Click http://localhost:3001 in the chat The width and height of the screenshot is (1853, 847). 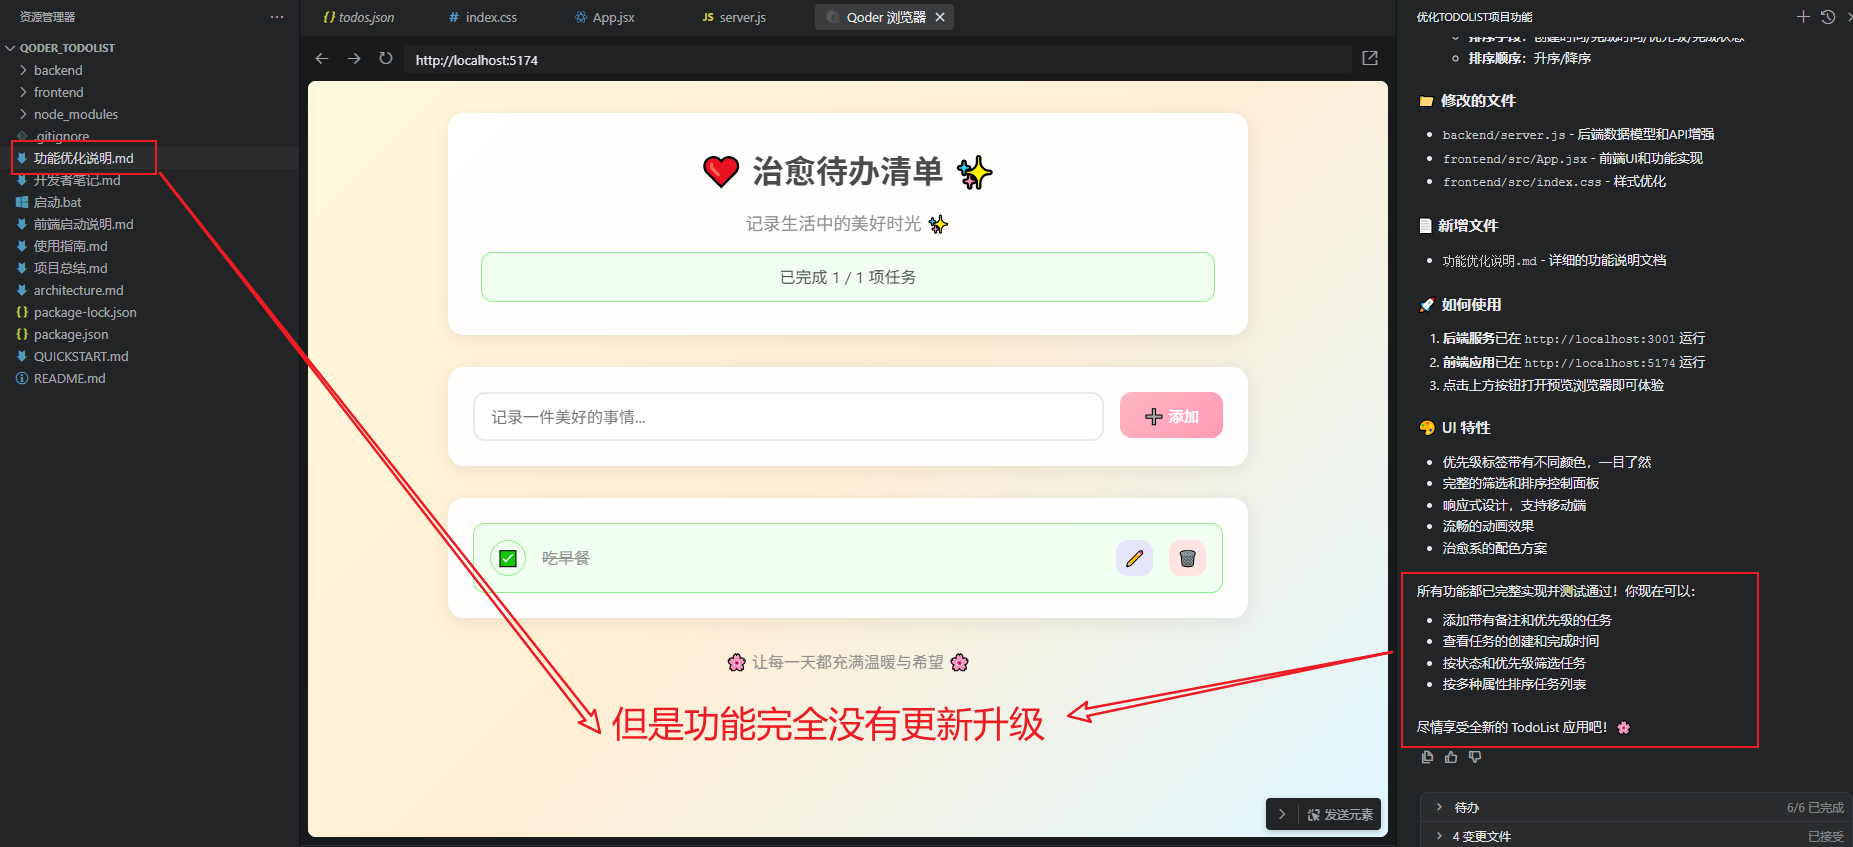click(1599, 339)
